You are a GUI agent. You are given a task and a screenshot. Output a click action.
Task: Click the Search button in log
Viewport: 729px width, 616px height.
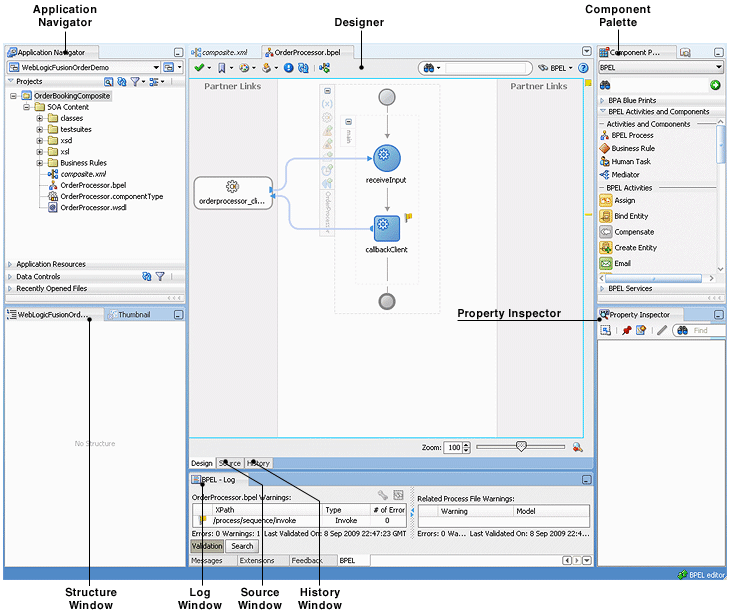pyautogui.click(x=242, y=546)
